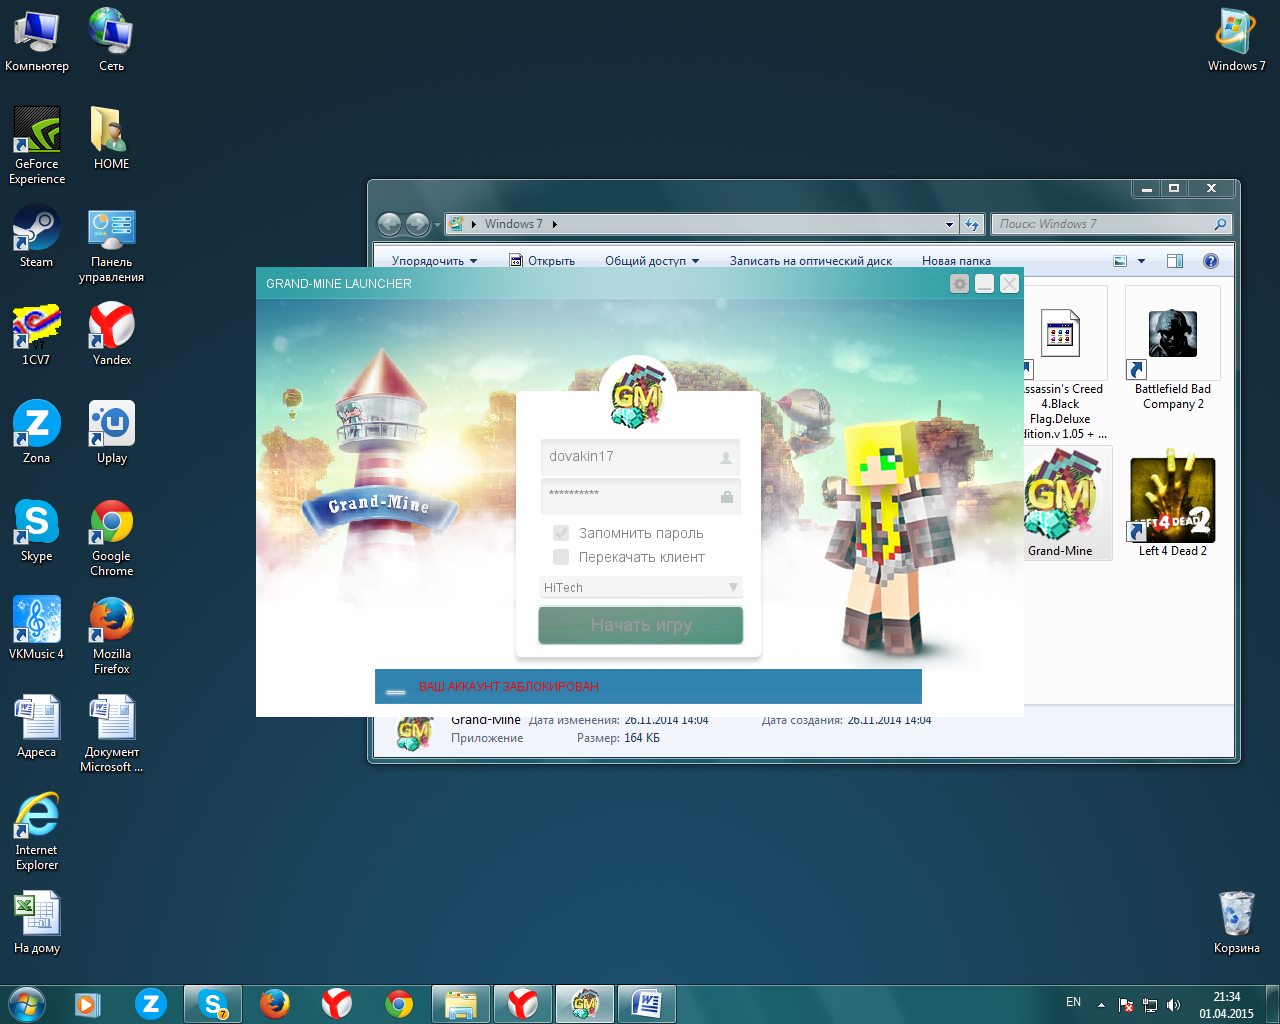Viewport: 1280px width, 1024px height.
Task: Click the 21:34 taskbar clock
Action: (x=1226, y=1005)
